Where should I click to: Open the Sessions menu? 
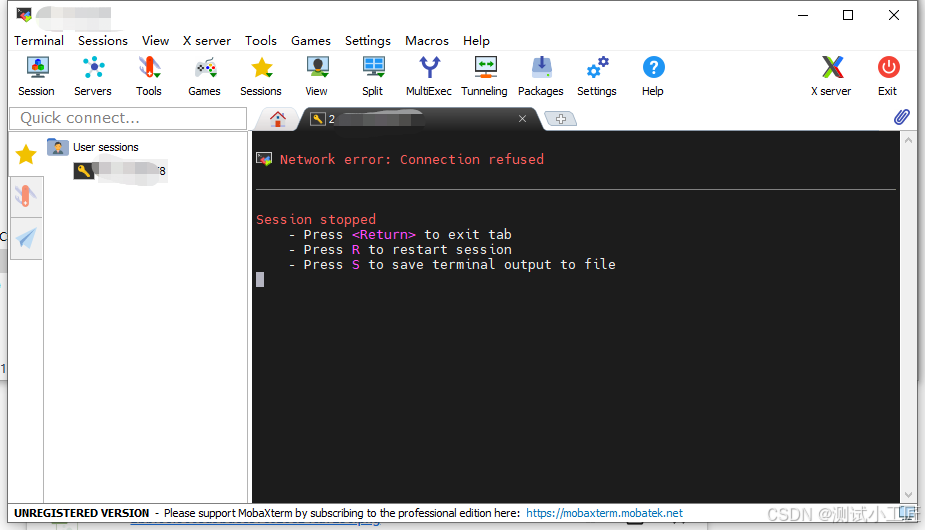(x=103, y=41)
